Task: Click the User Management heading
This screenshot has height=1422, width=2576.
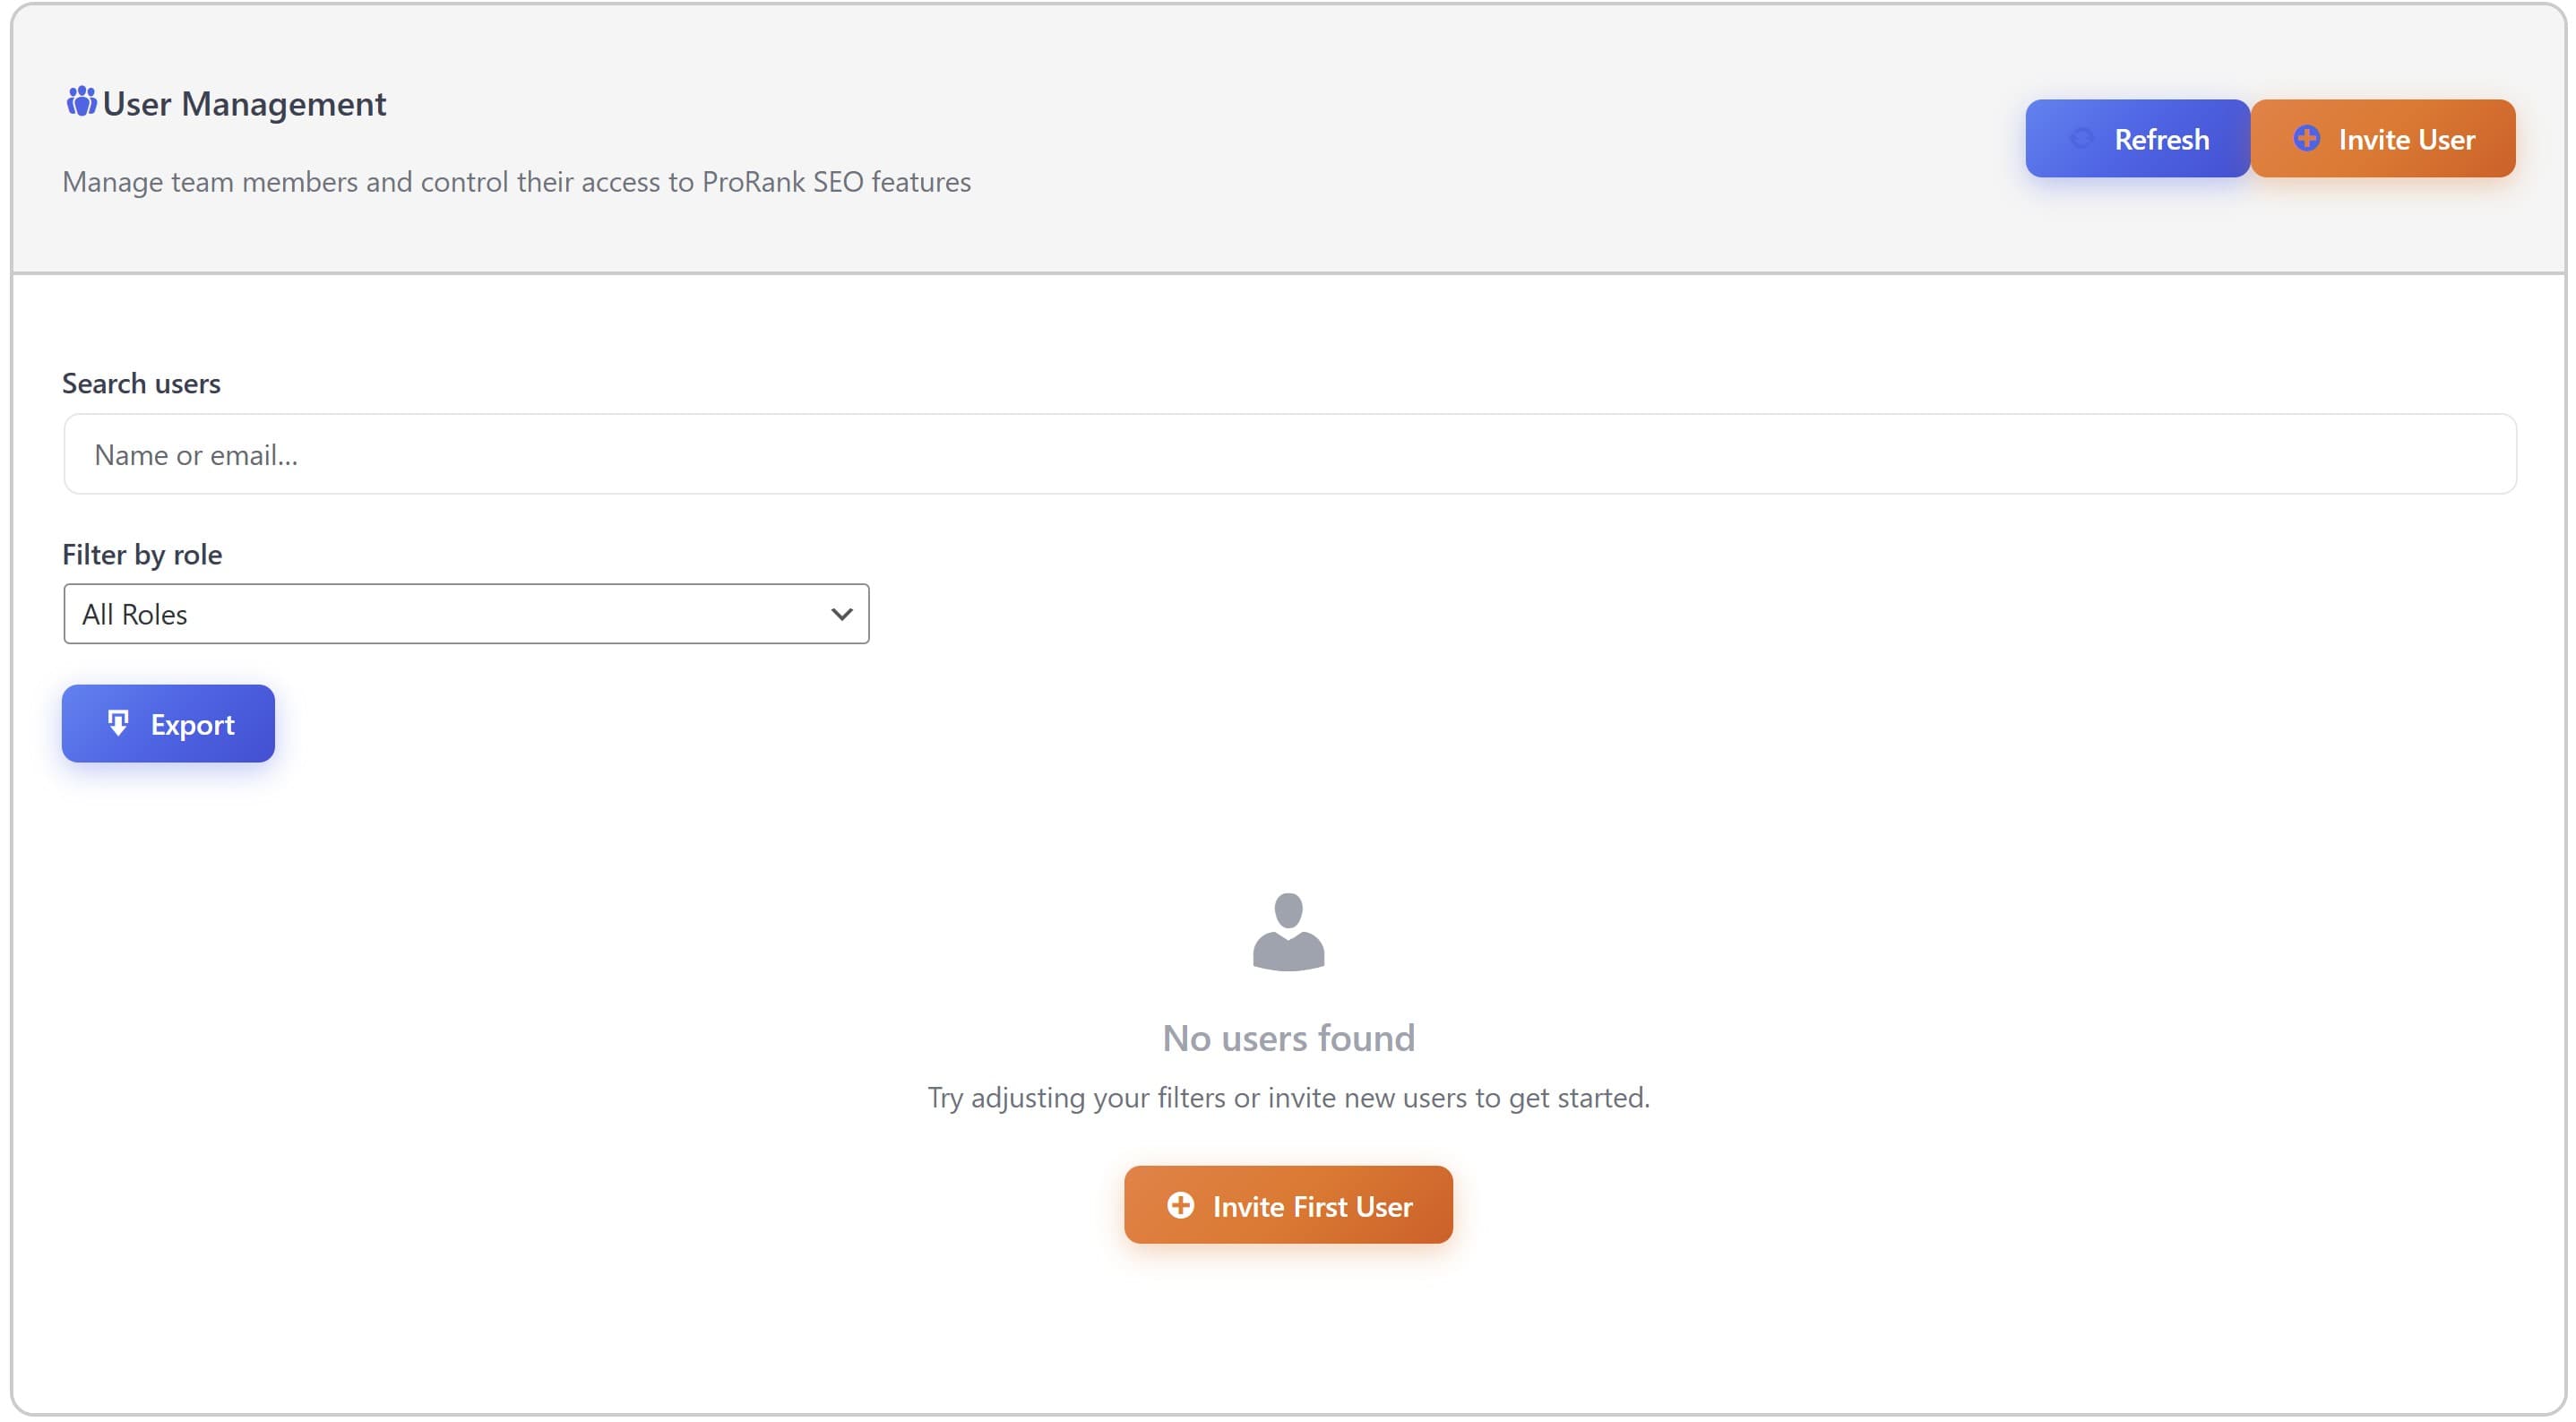Action: [x=244, y=102]
